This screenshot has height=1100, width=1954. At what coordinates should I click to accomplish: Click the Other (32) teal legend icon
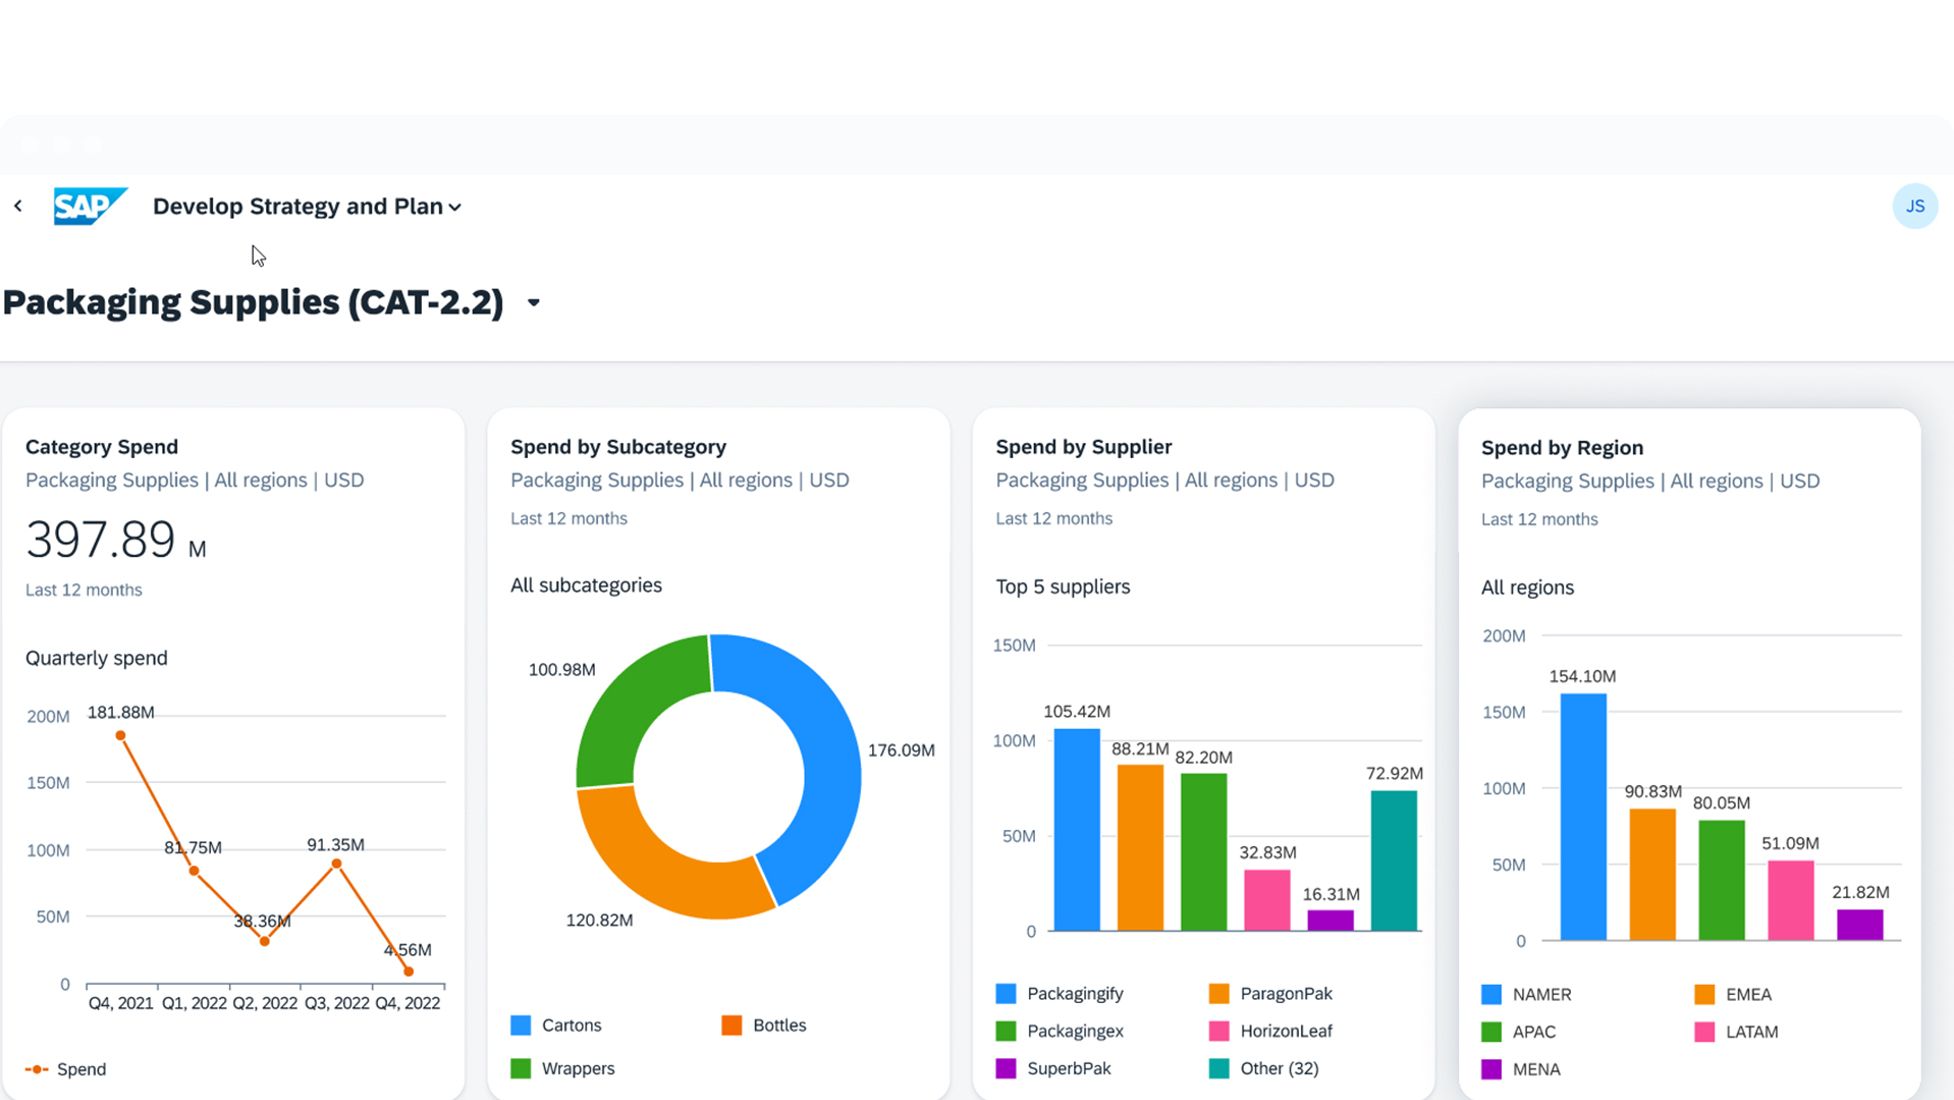click(1218, 1068)
